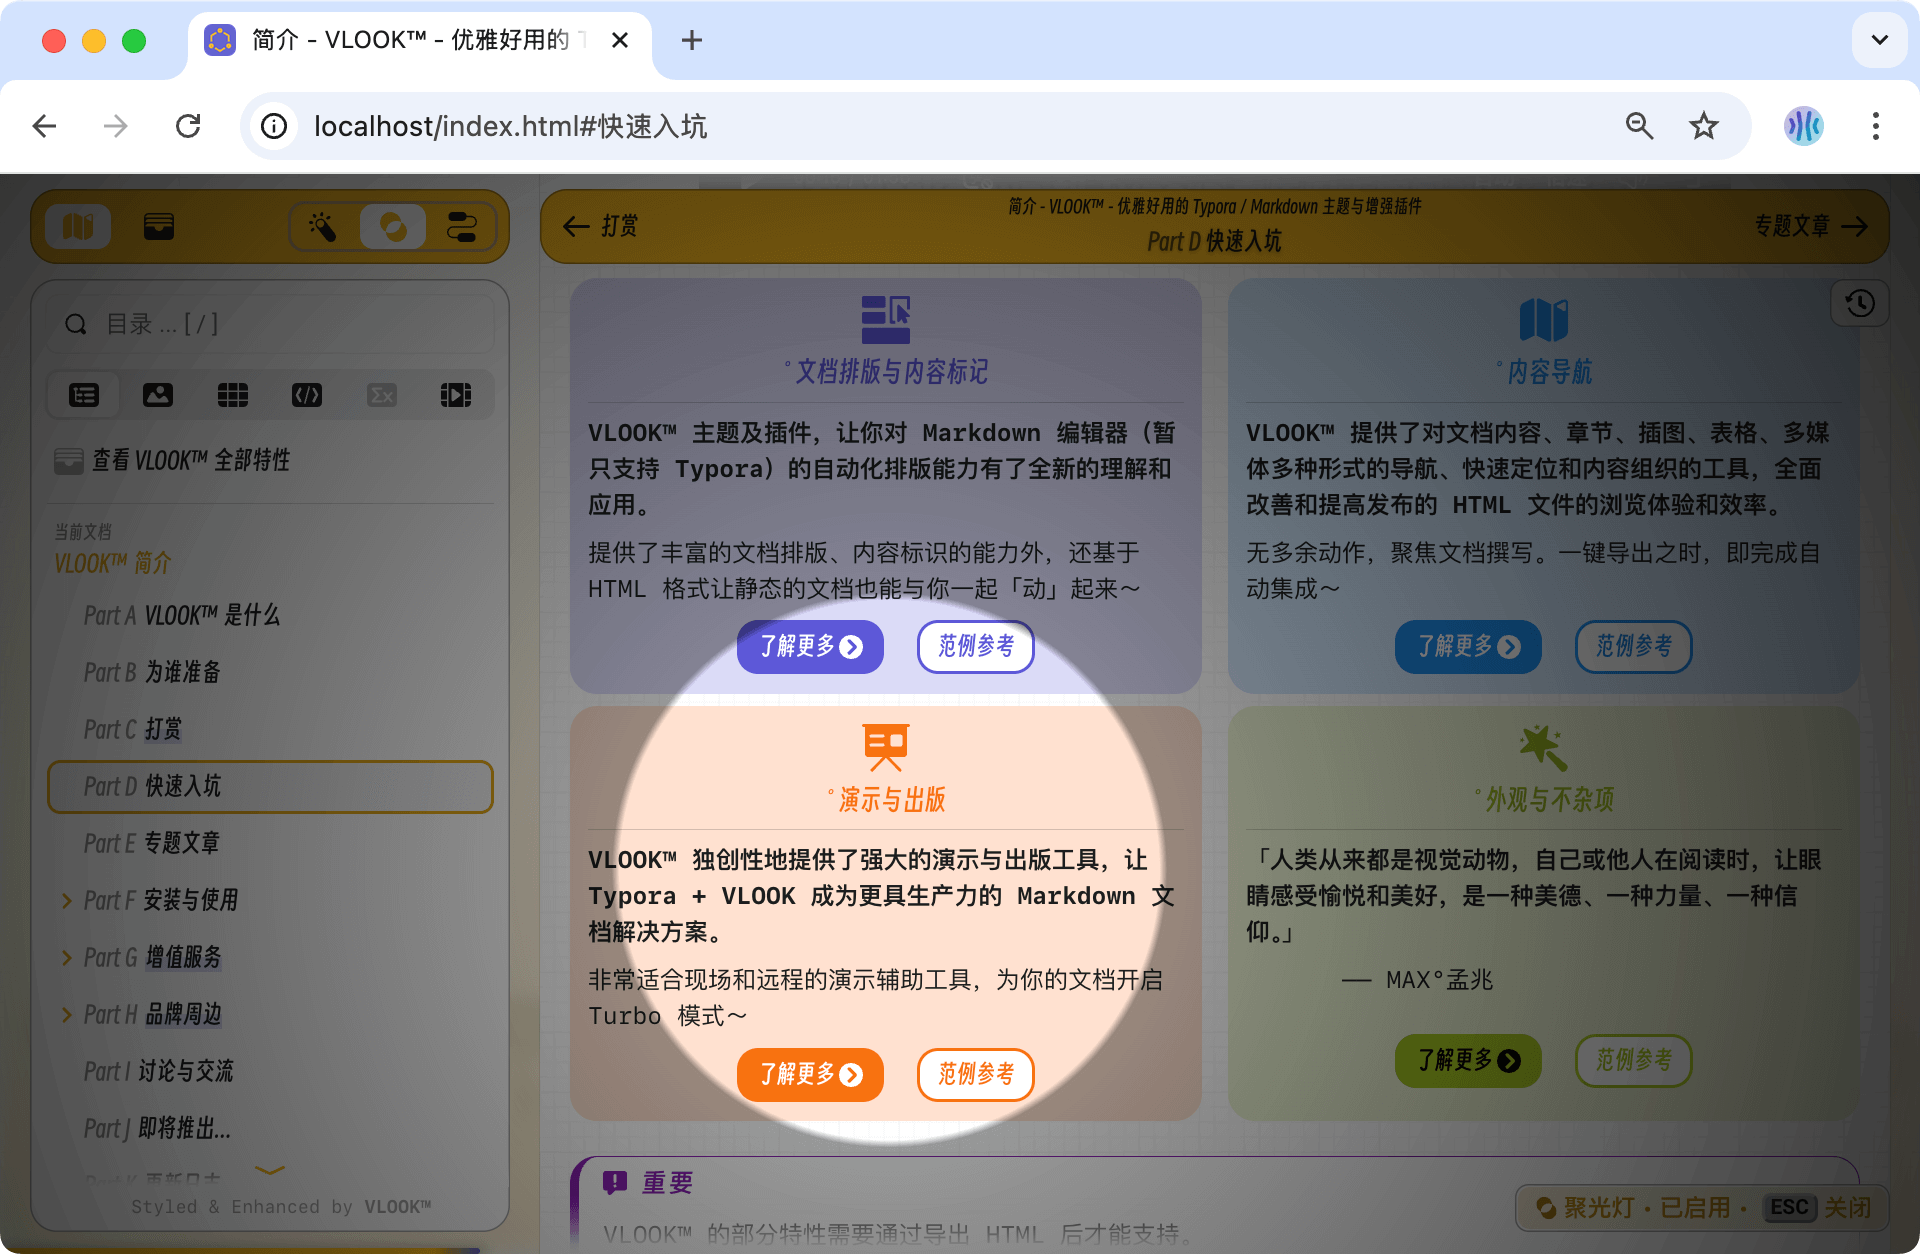
Task: Click the magic wand effects icon
Action: tap(323, 226)
